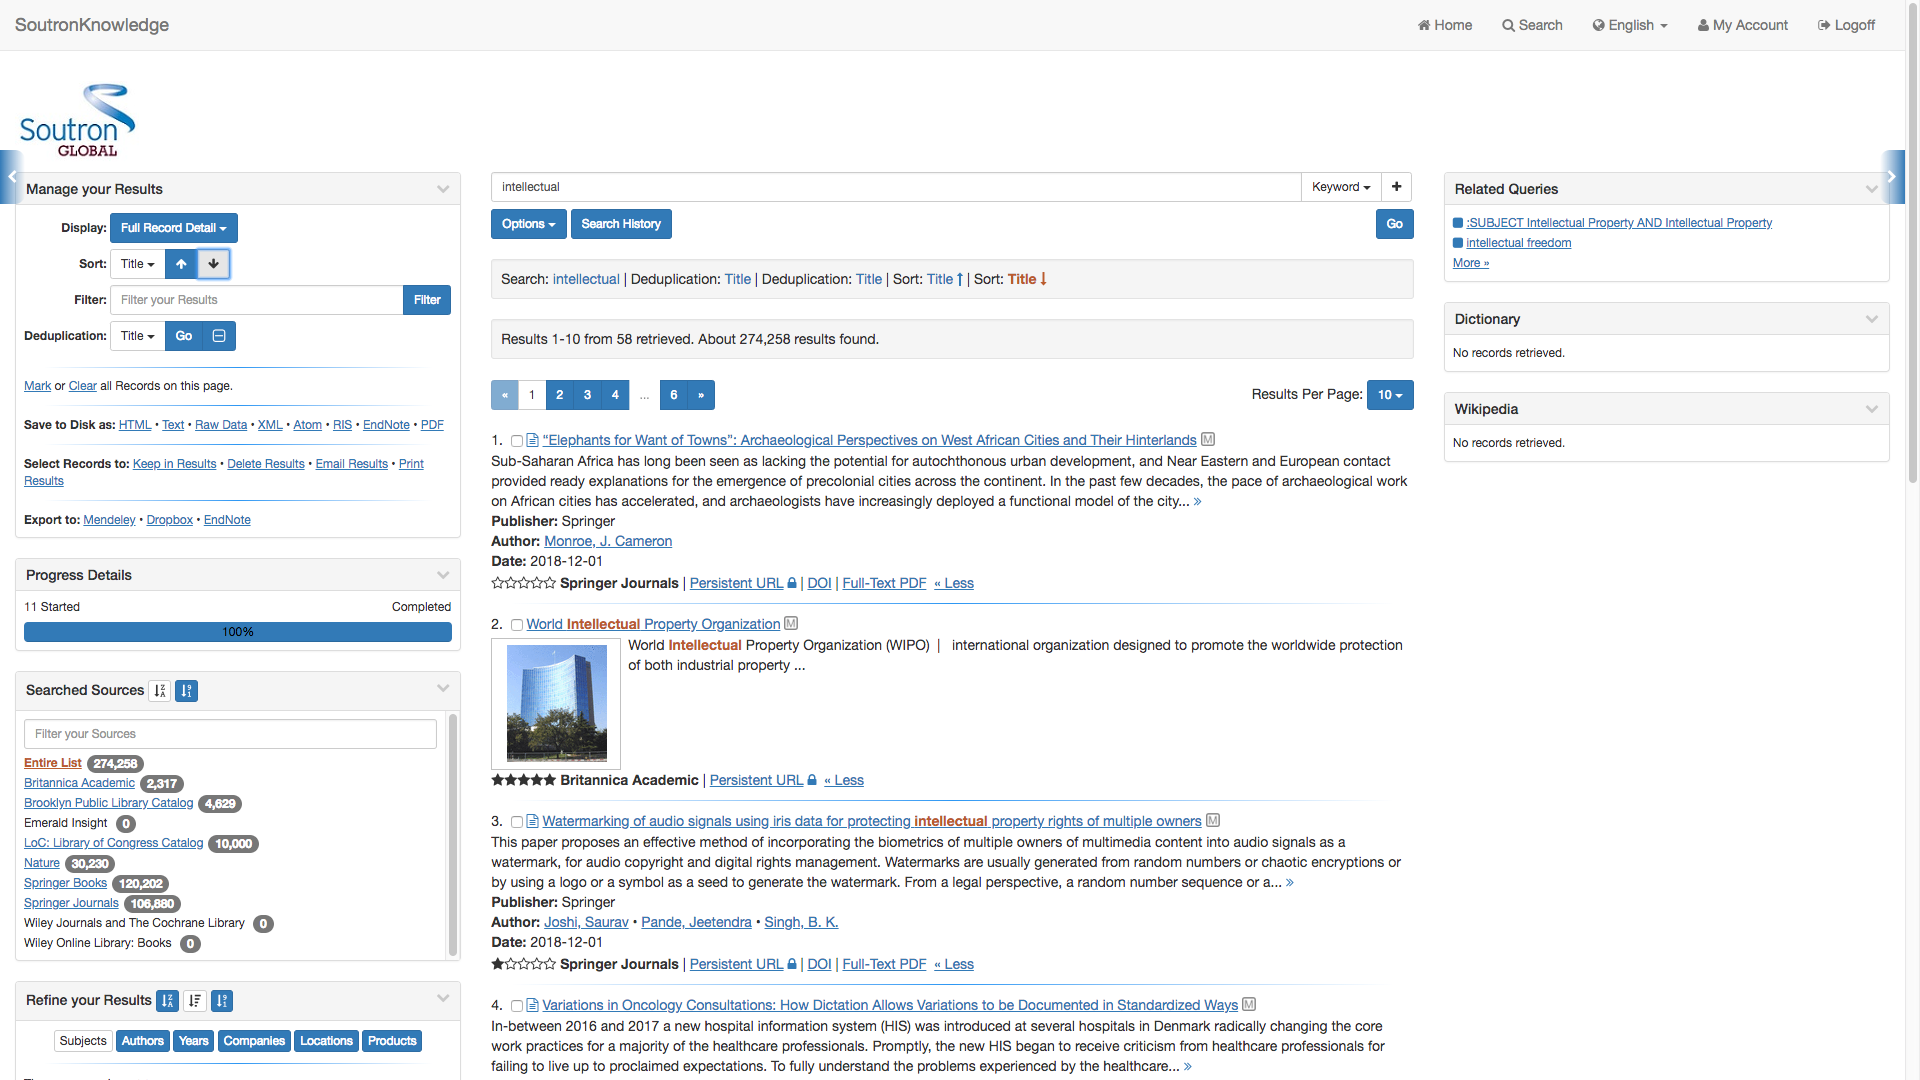
Task: Open the Options dropdown button
Action: 529,224
